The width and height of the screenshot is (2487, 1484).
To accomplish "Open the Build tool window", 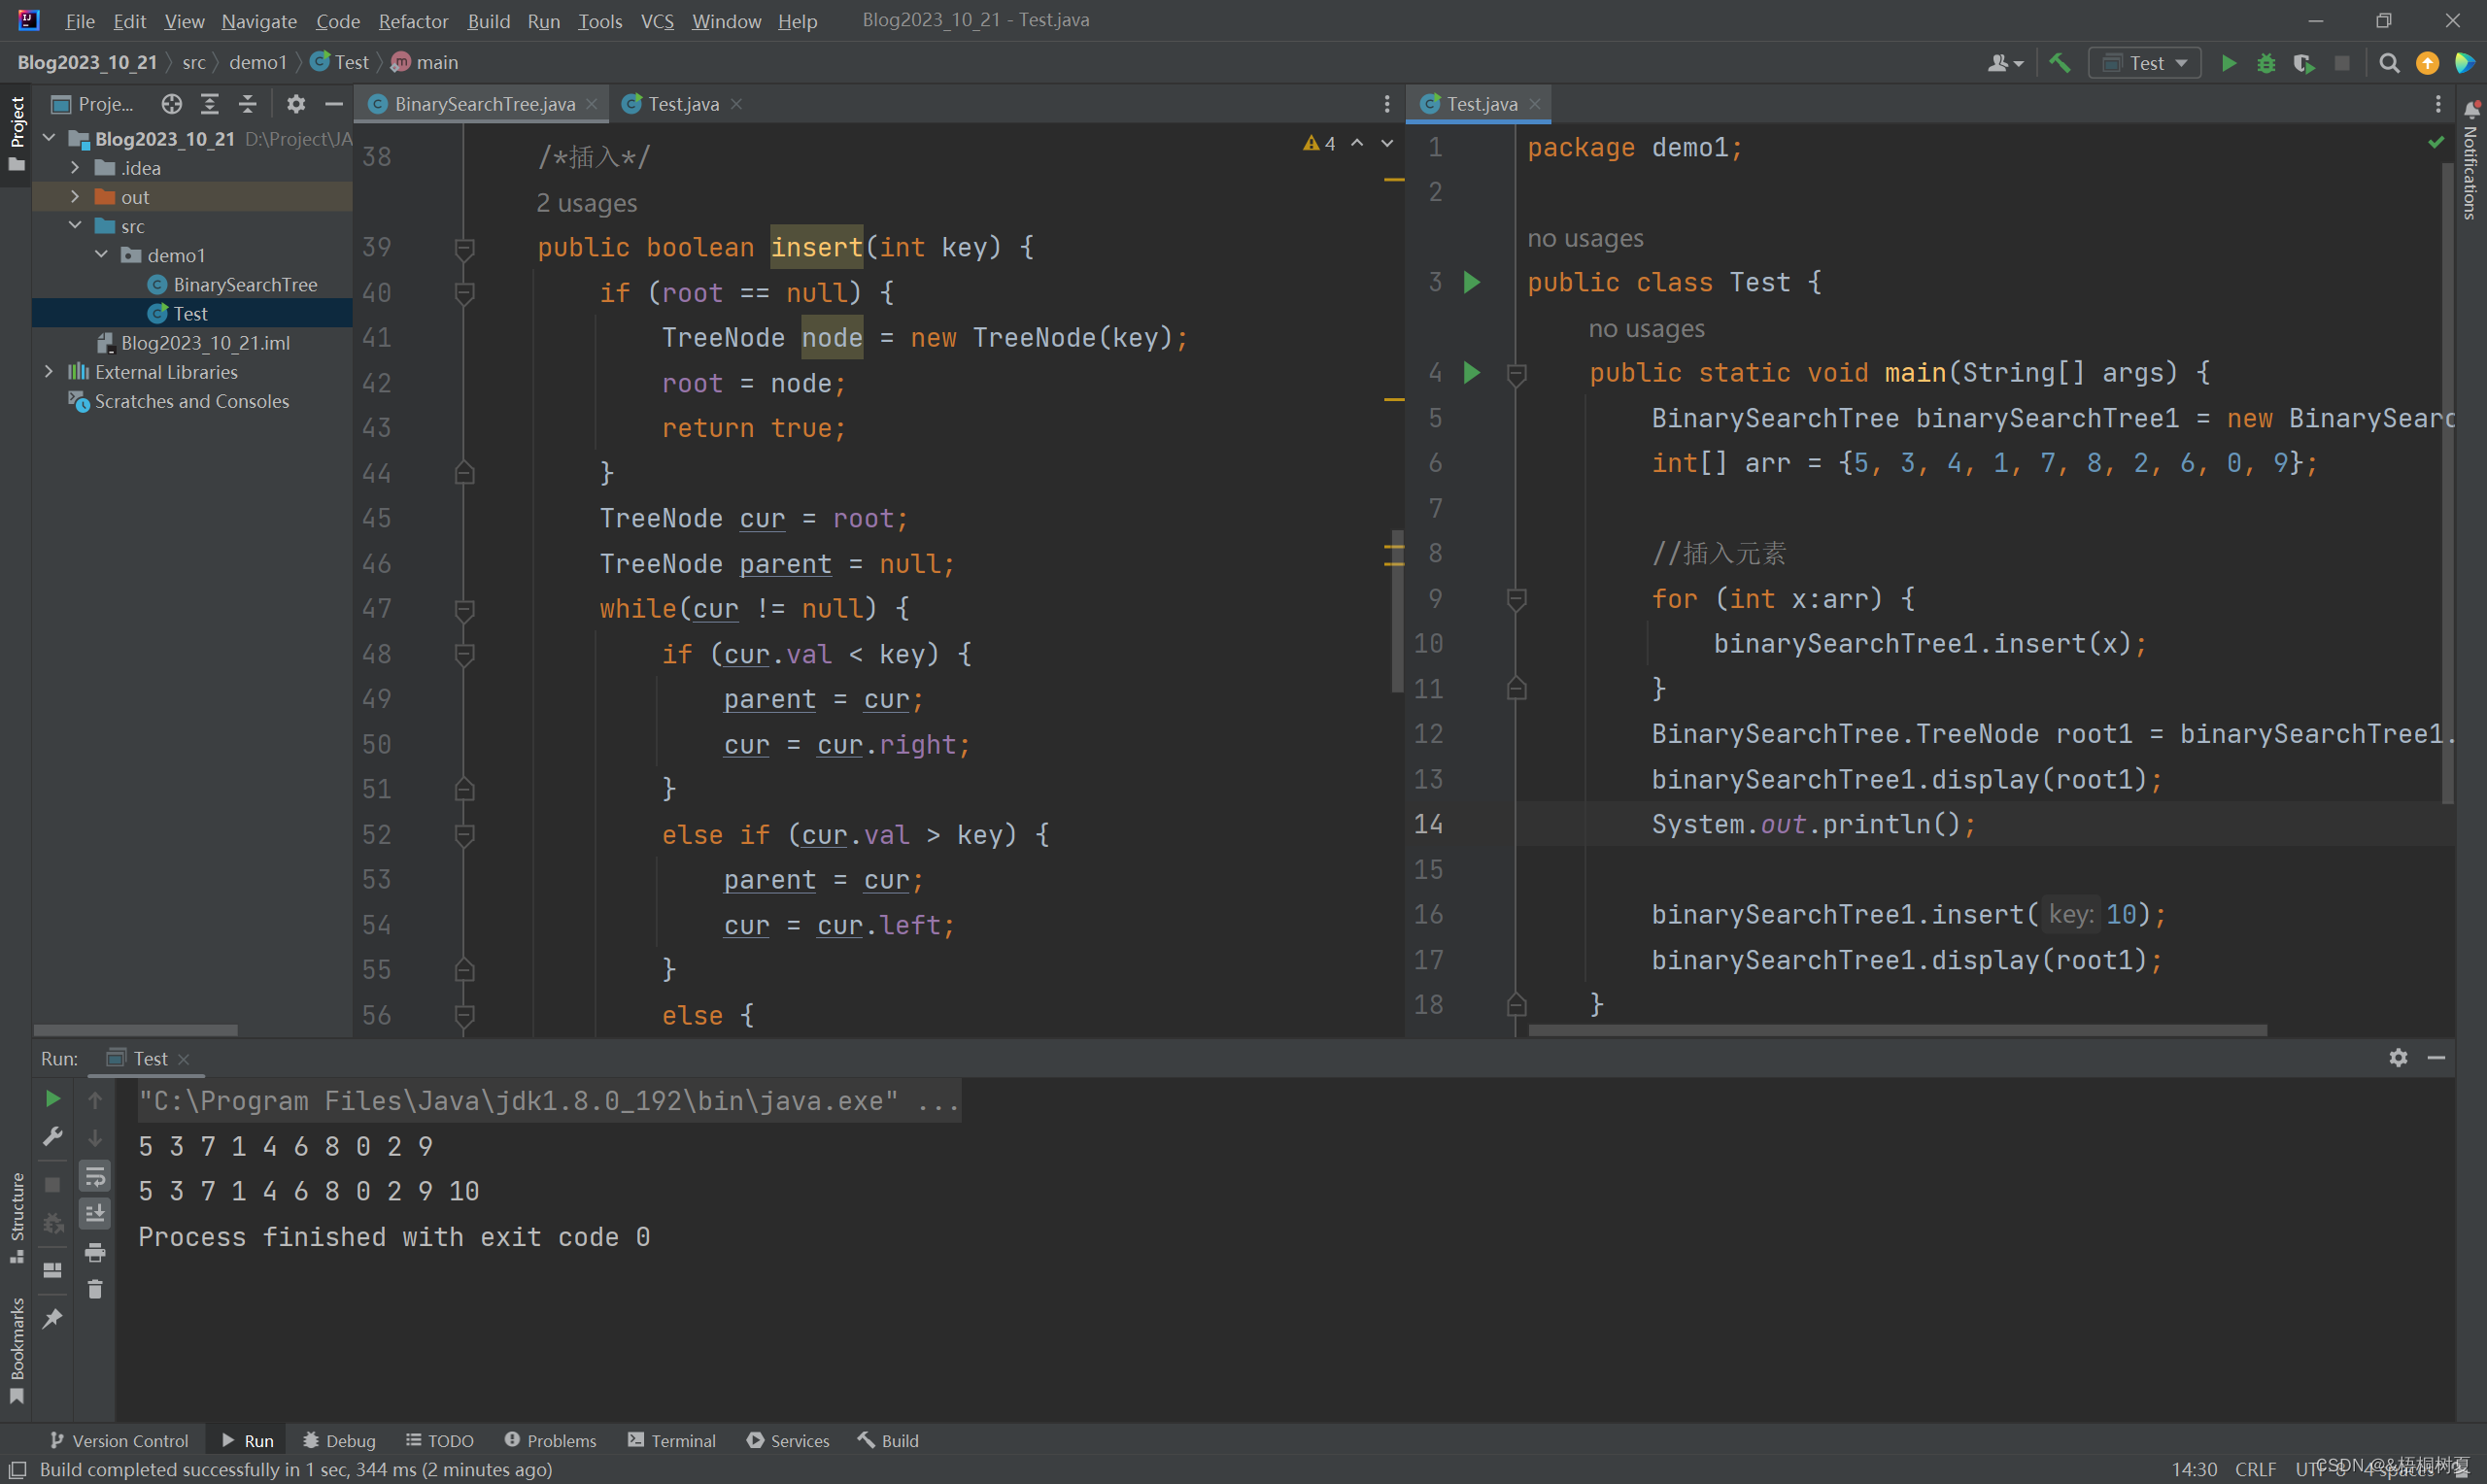I will [888, 1440].
